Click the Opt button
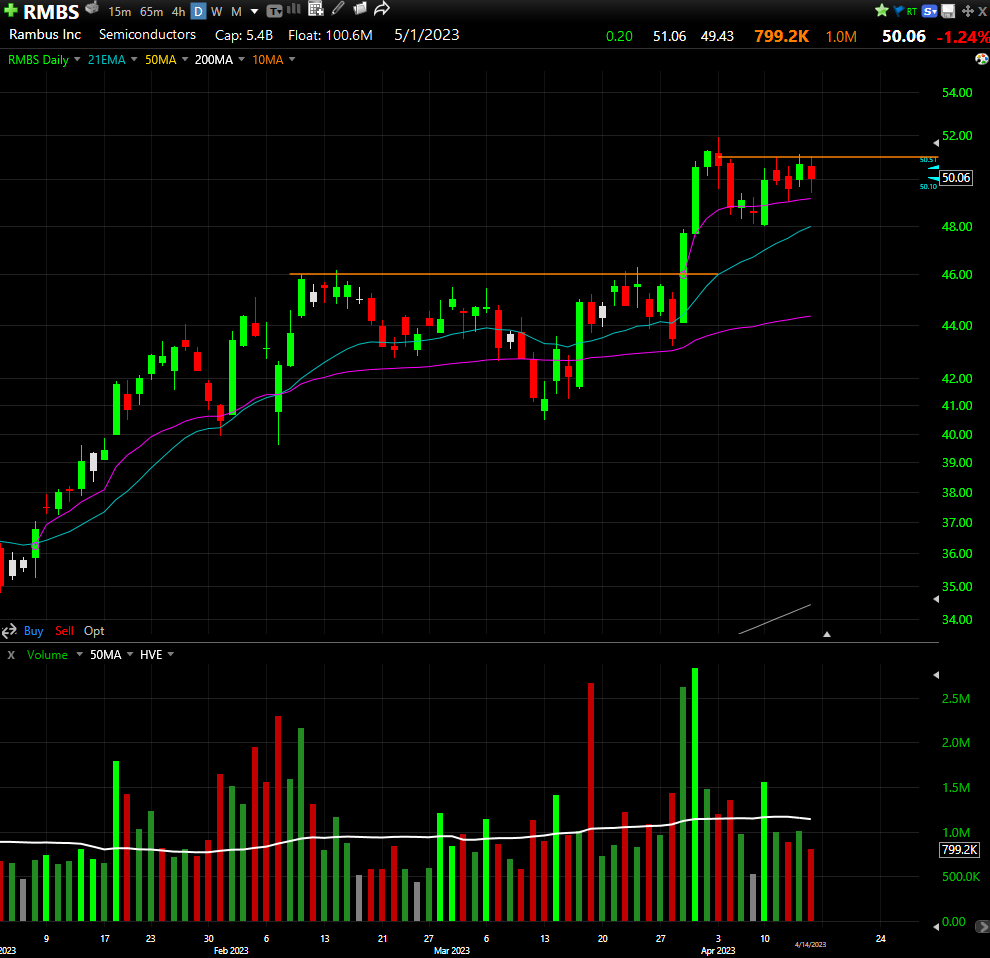 pyautogui.click(x=94, y=631)
